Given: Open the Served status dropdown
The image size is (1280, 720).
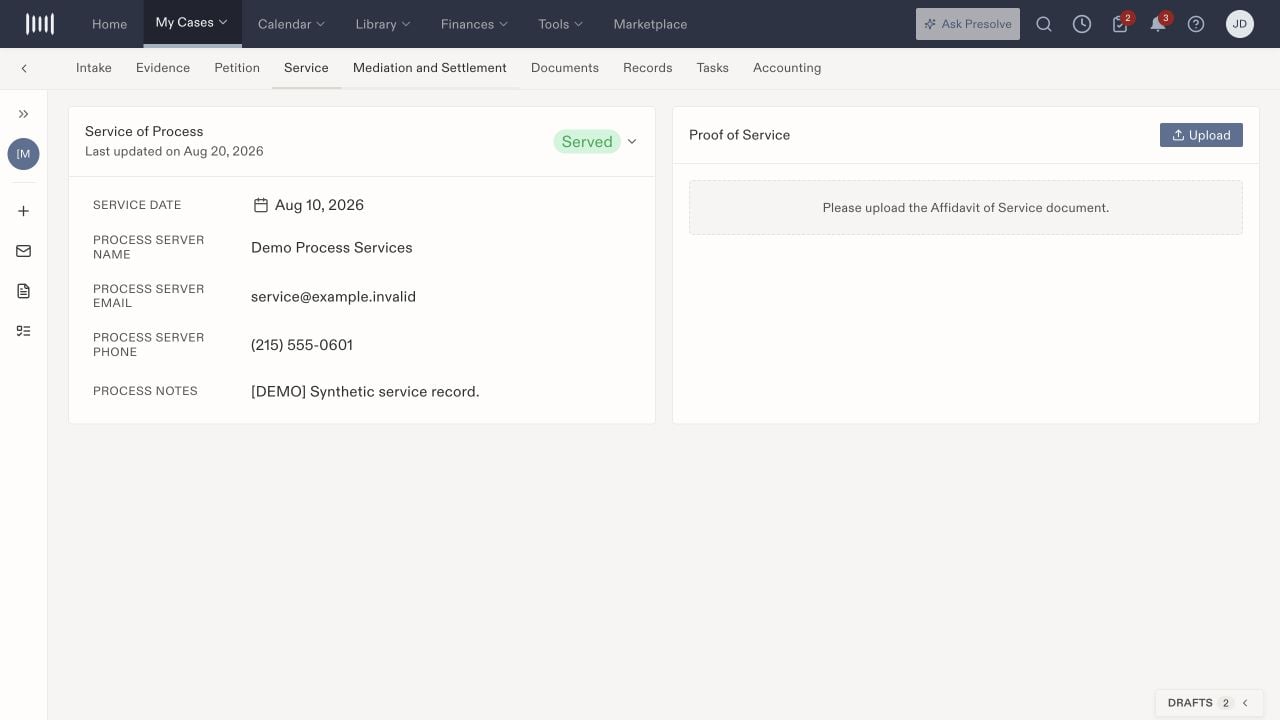Looking at the screenshot, I should click(596, 142).
